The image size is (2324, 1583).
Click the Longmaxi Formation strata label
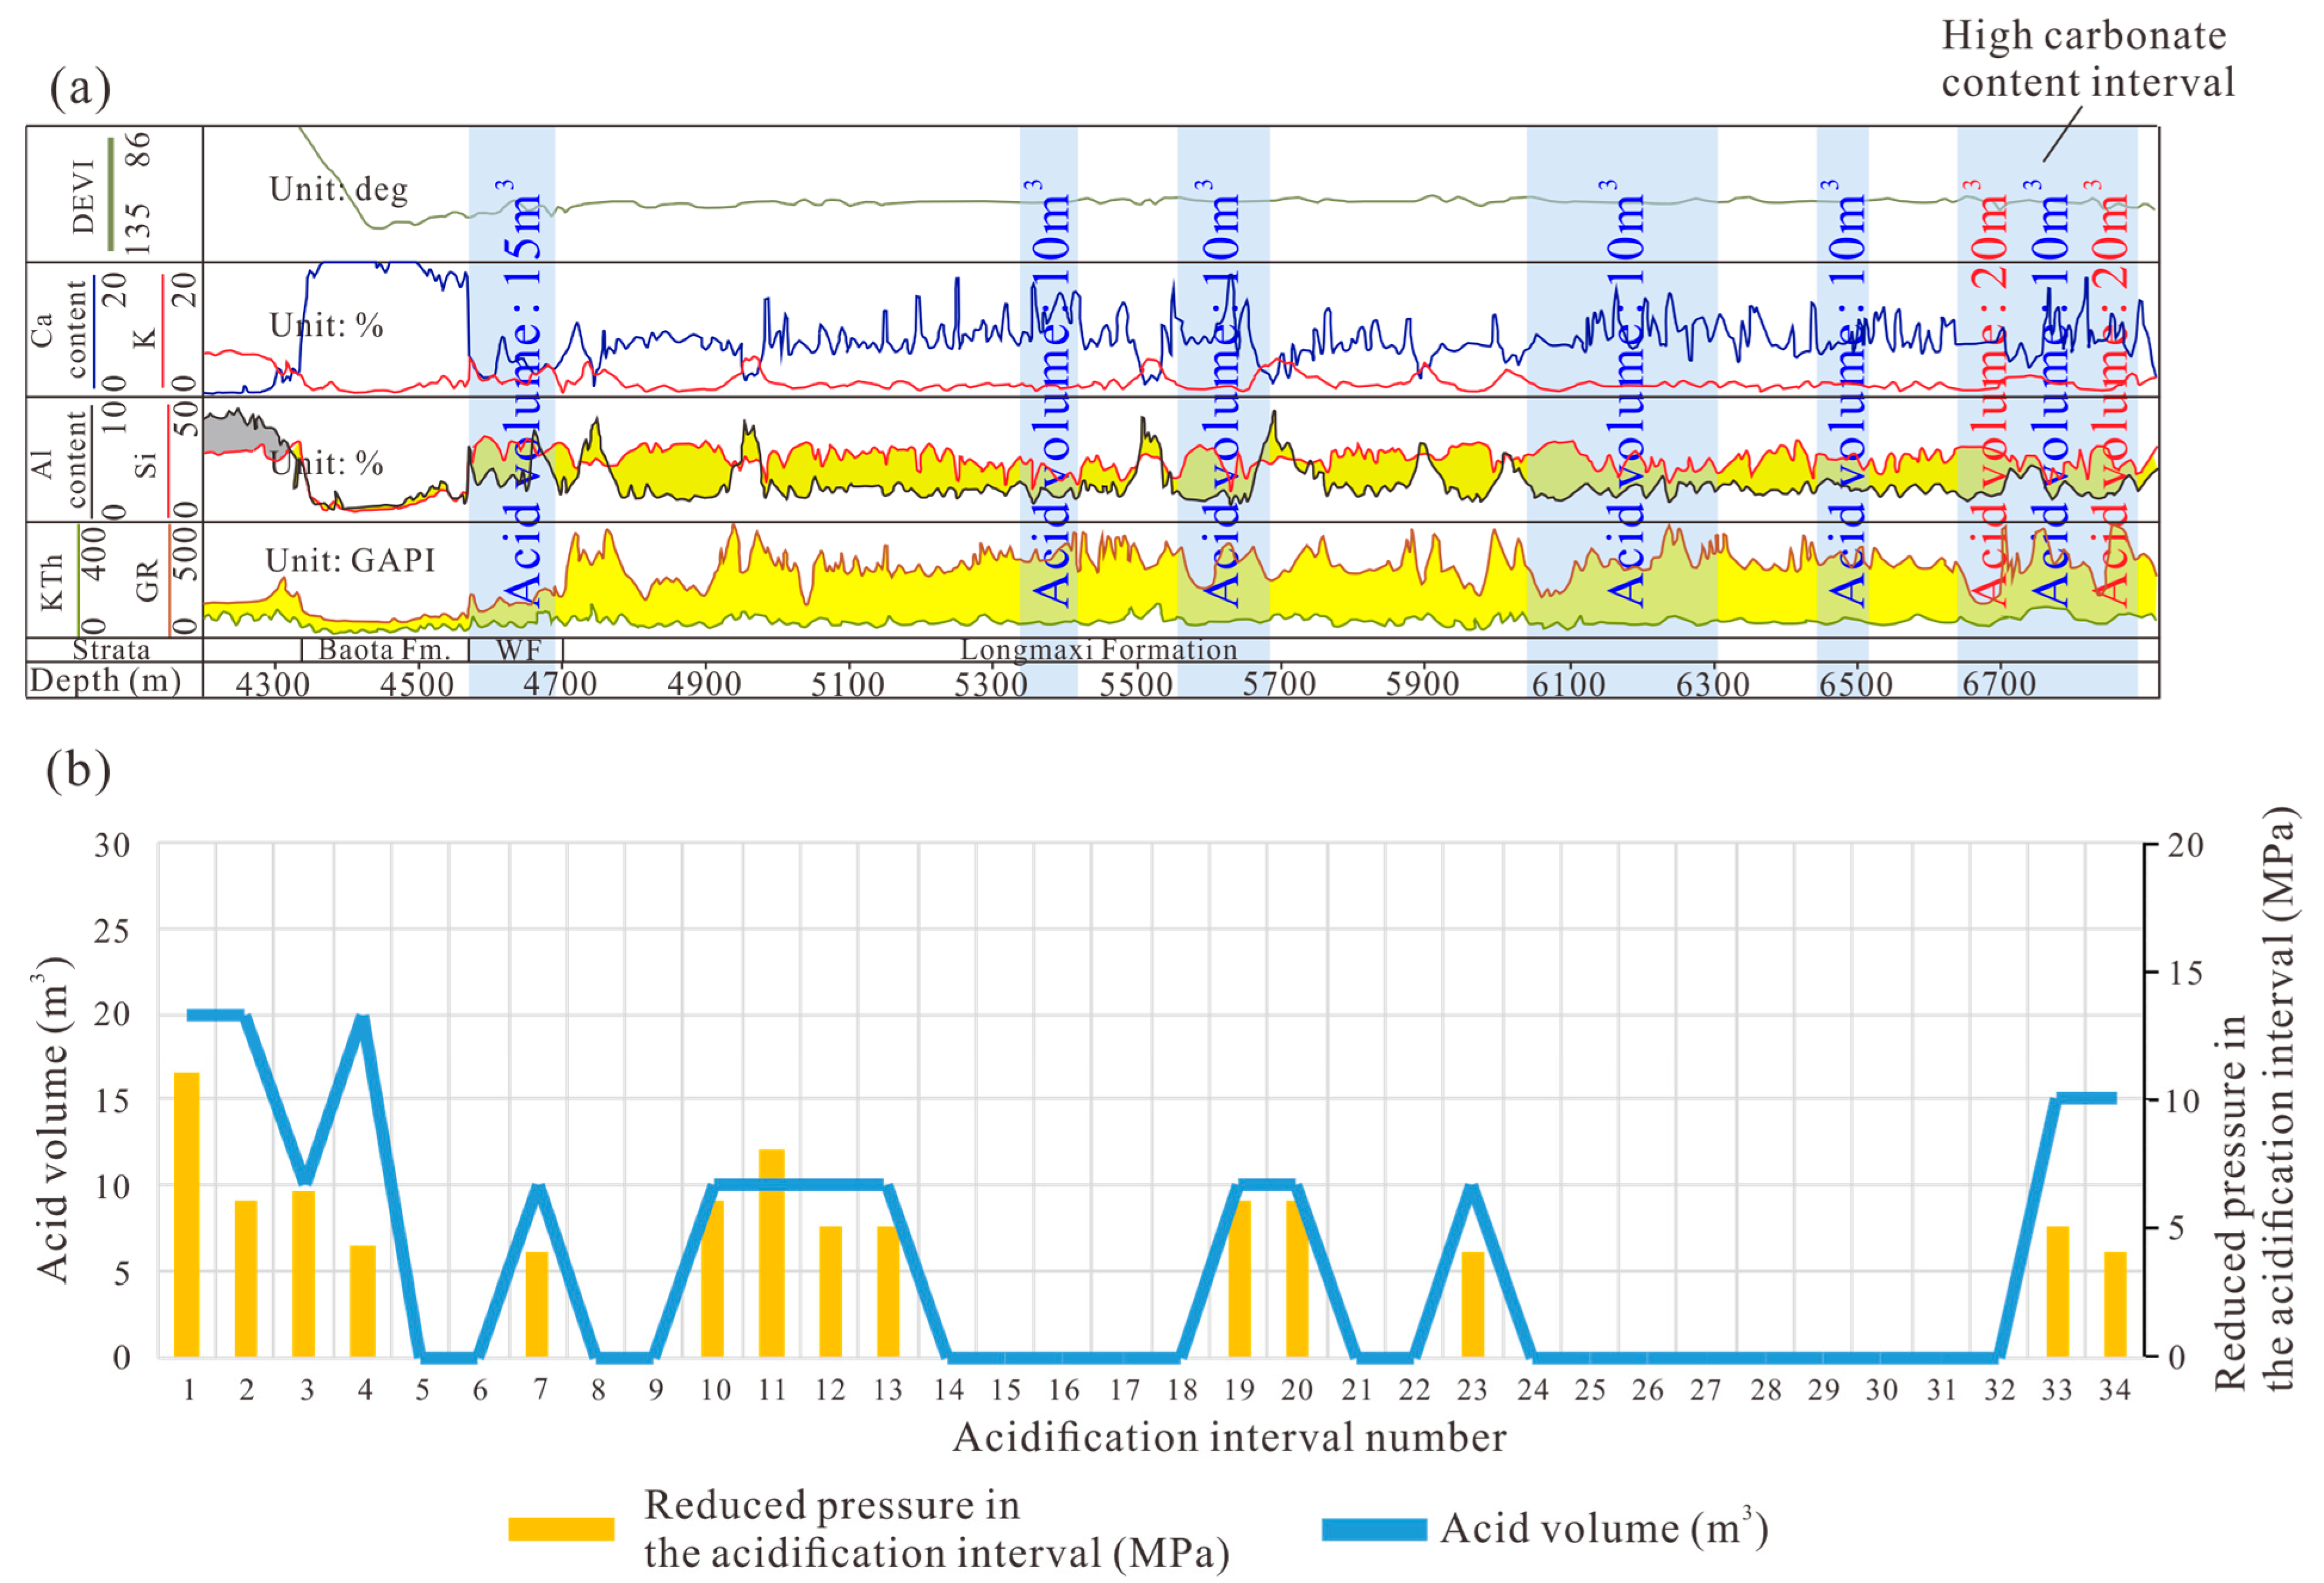click(x=1098, y=650)
